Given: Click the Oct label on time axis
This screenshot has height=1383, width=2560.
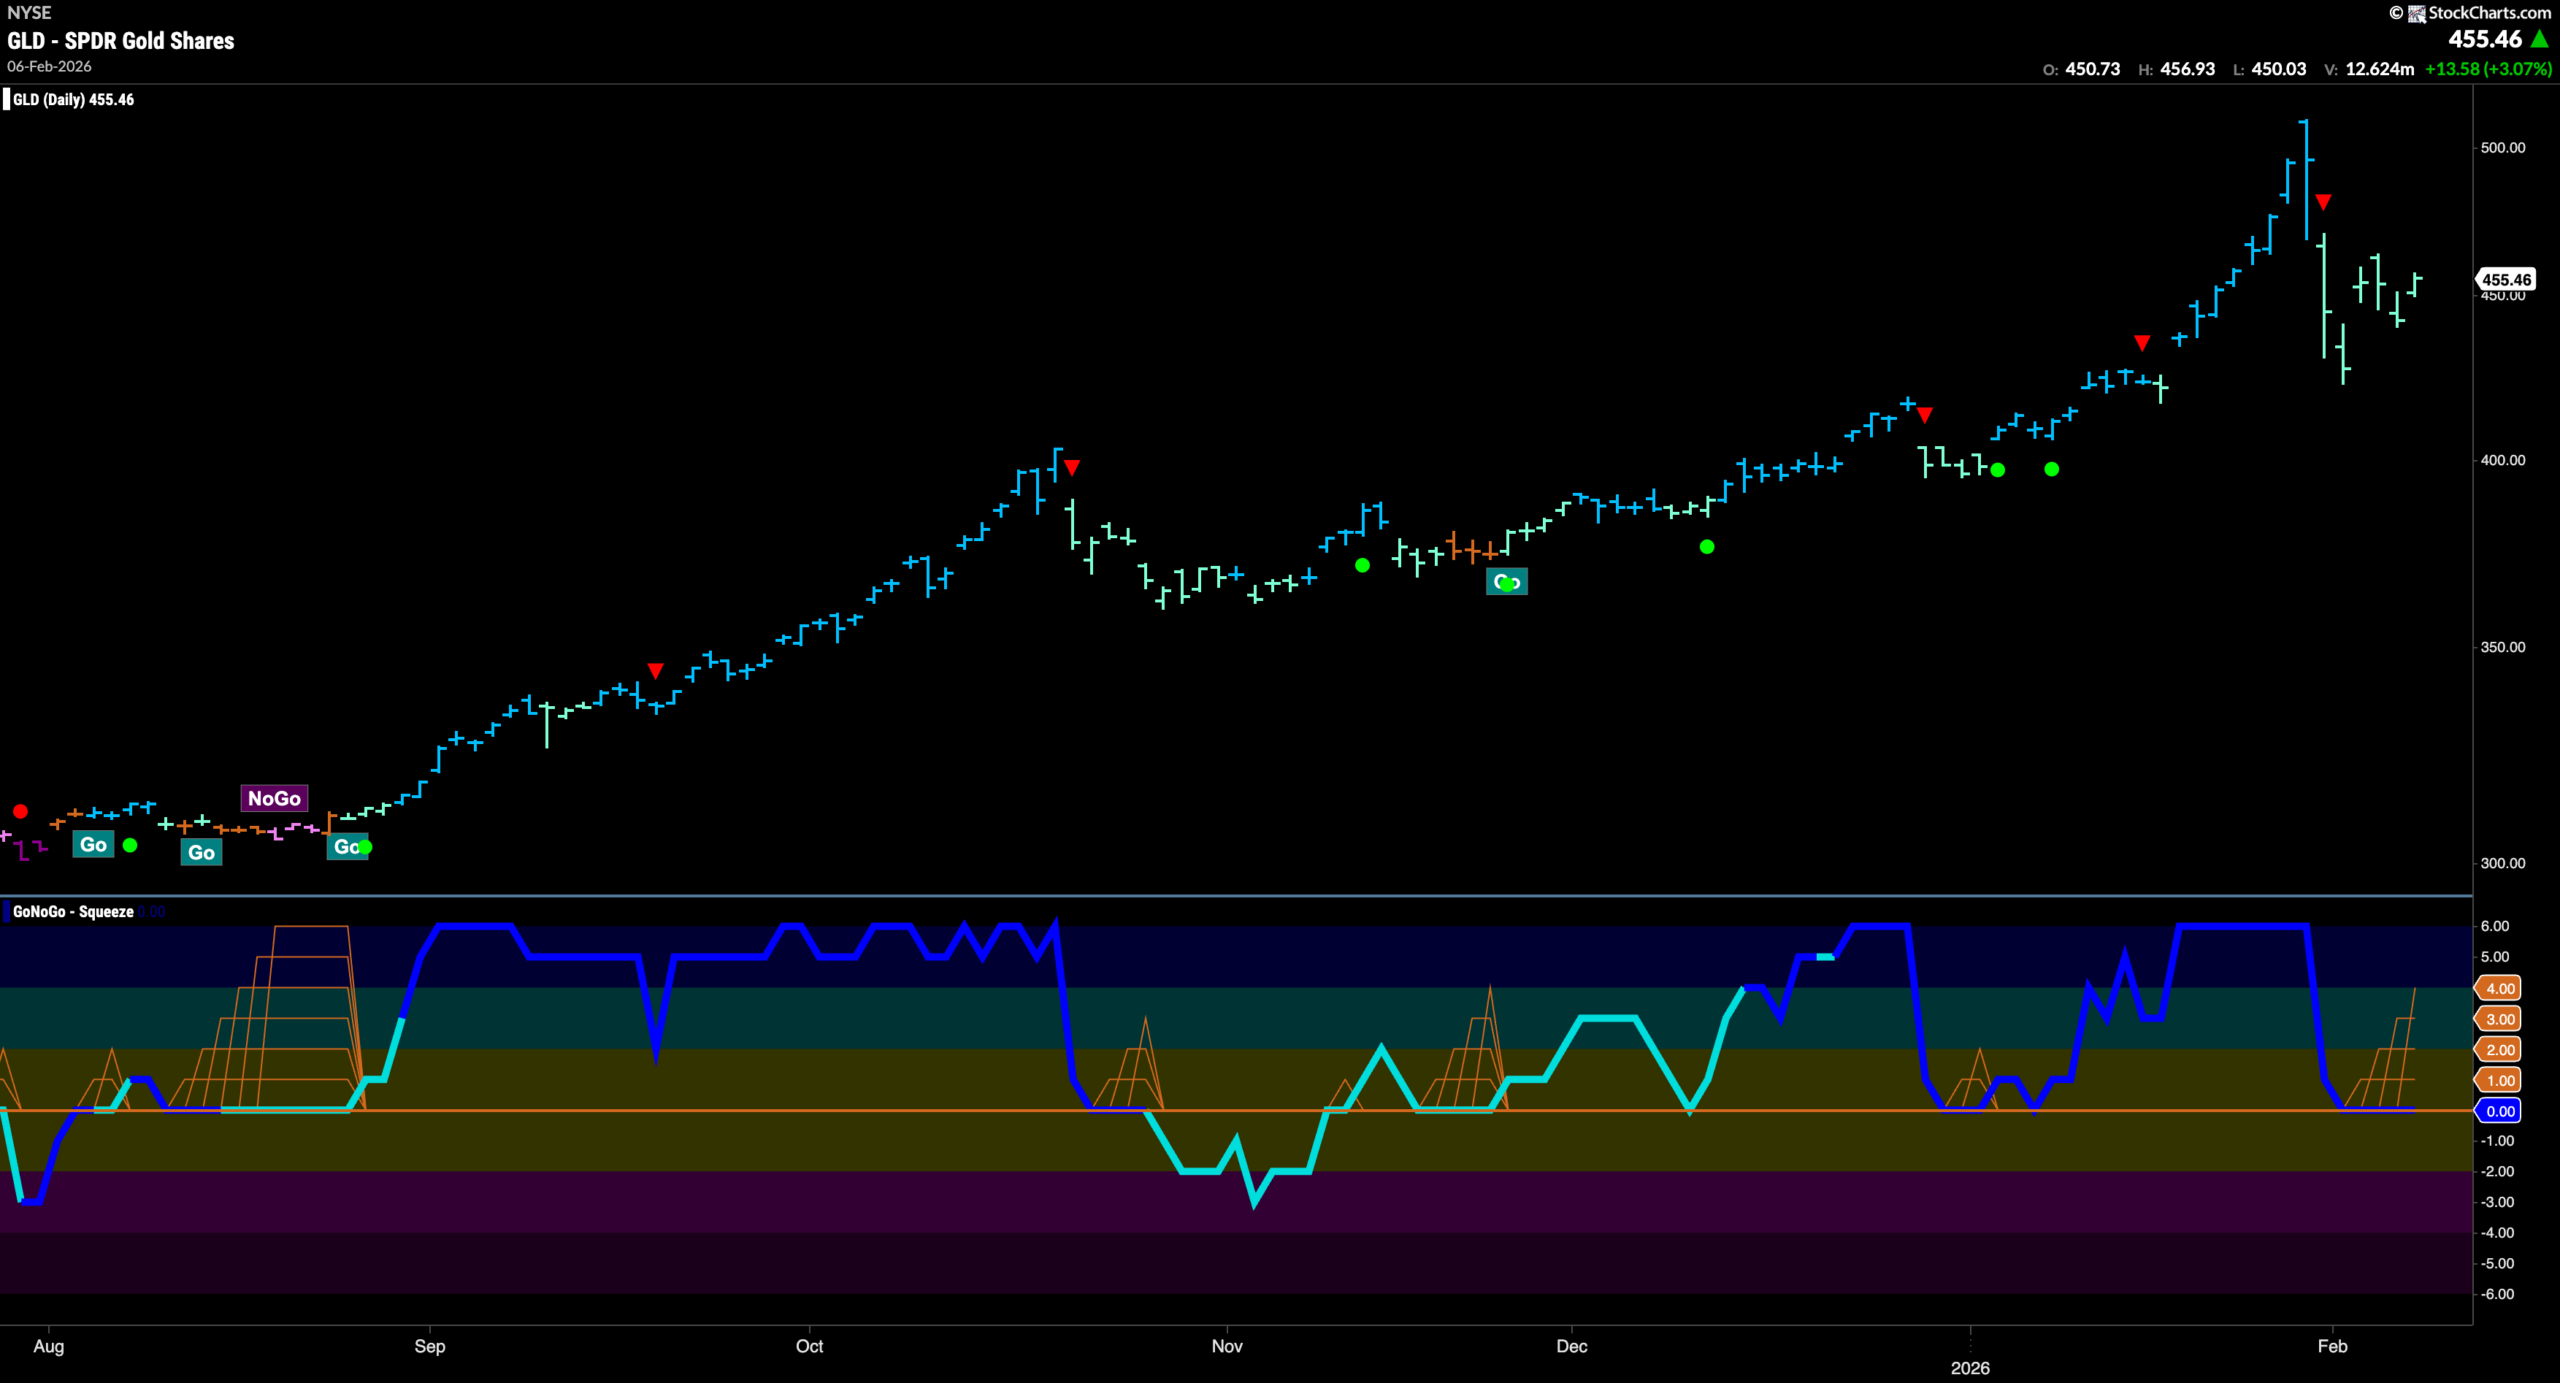Looking at the screenshot, I should point(809,1346).
